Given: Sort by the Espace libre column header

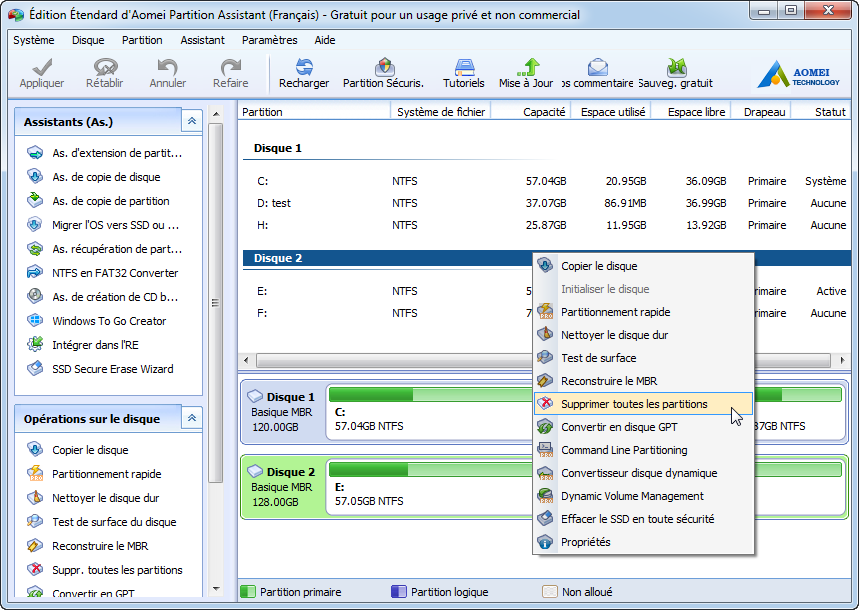Looking at the screenshot, I should pyautogui.click(x=690, y=112).
